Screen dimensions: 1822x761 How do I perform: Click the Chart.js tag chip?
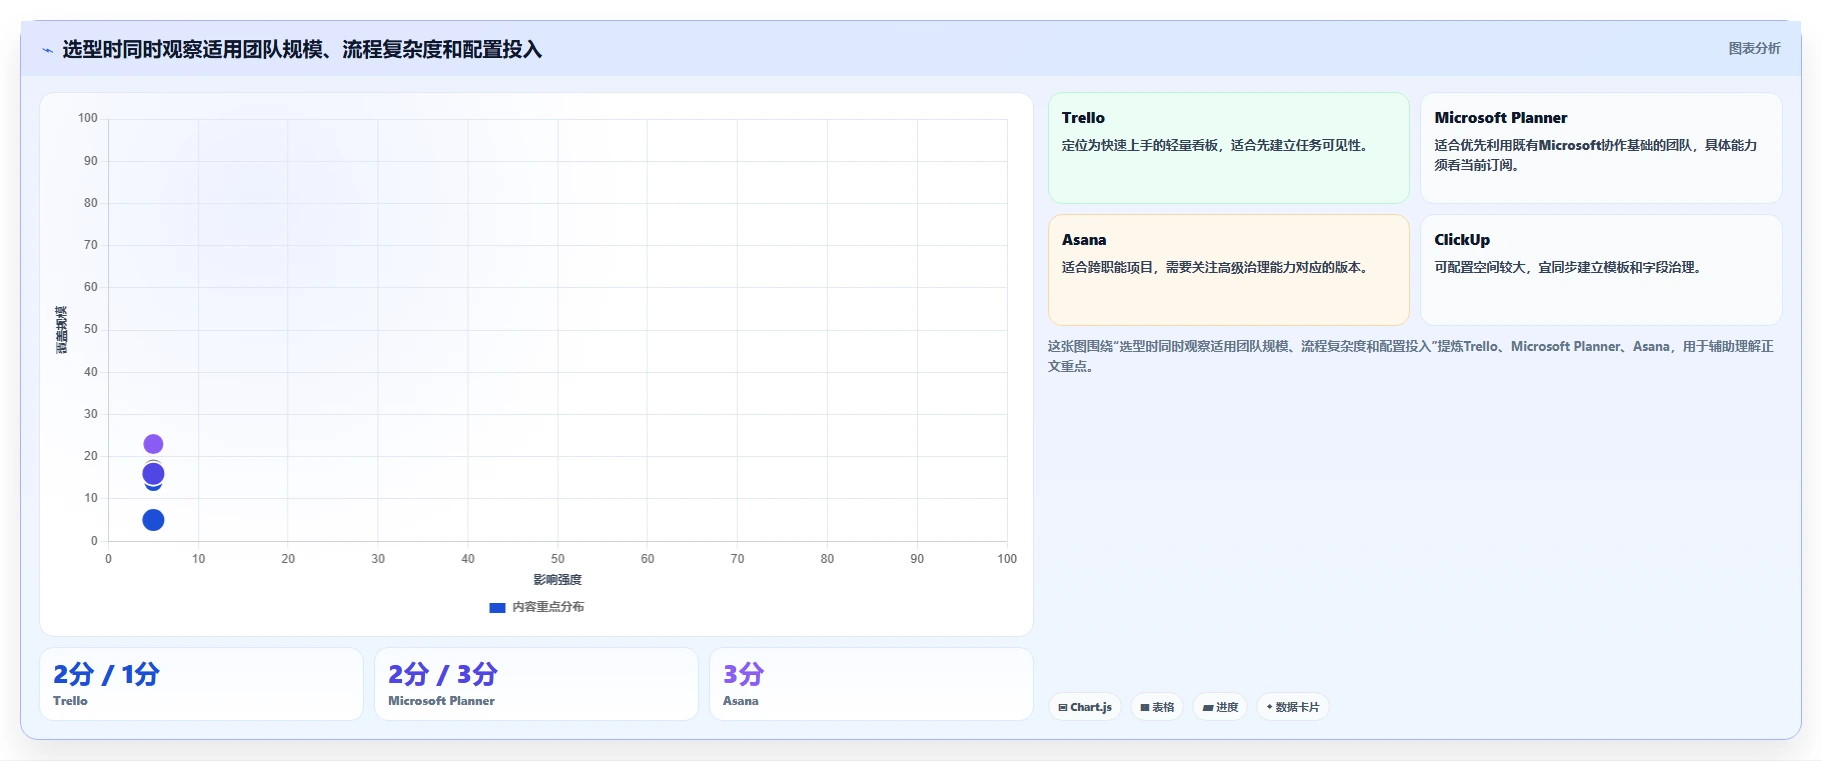[1085, 707]
